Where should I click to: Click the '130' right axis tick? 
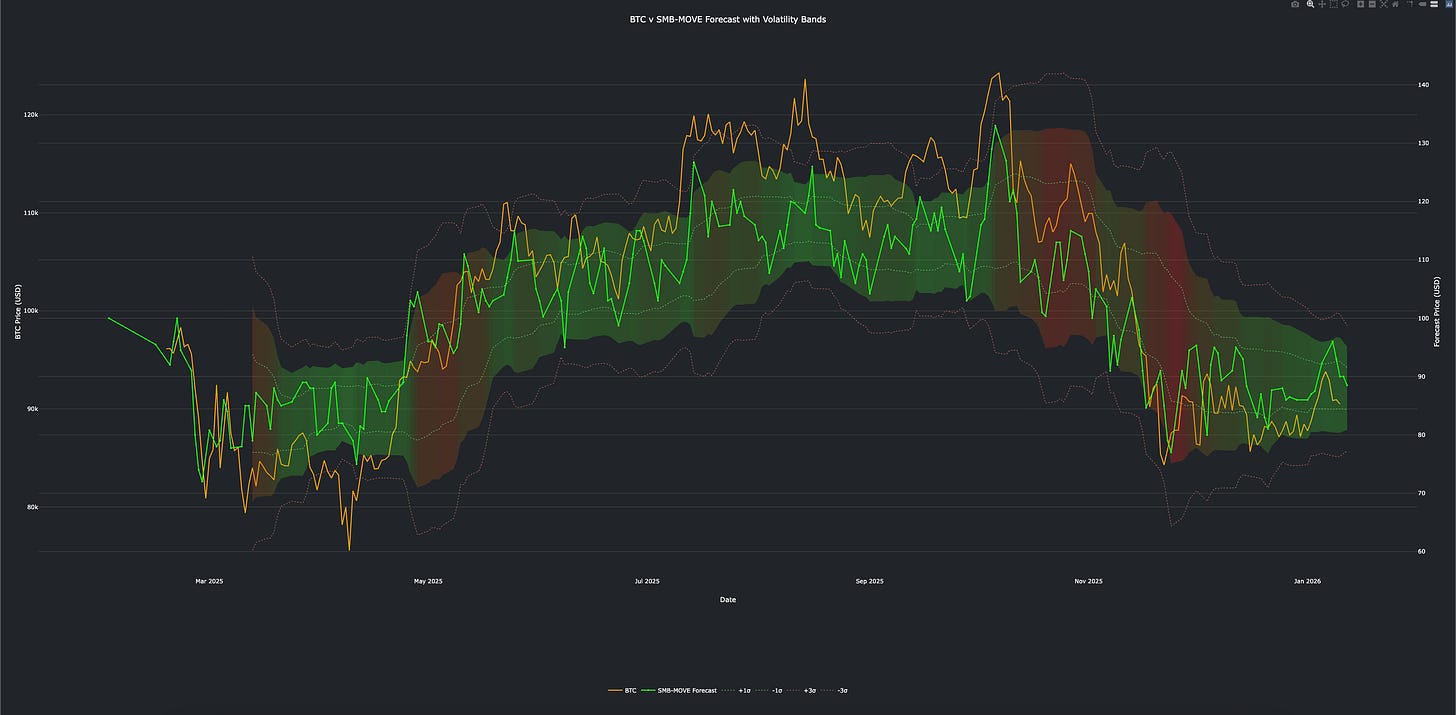1423,143
